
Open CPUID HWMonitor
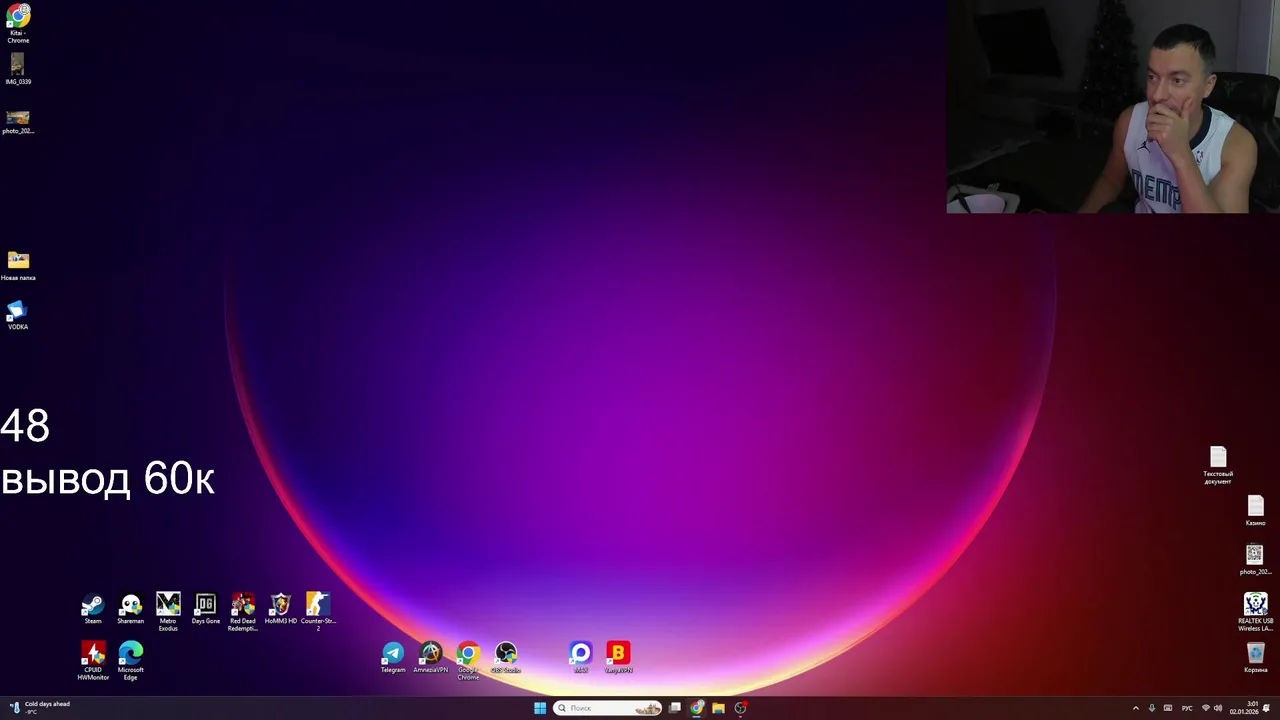click(x=93, y=661)
